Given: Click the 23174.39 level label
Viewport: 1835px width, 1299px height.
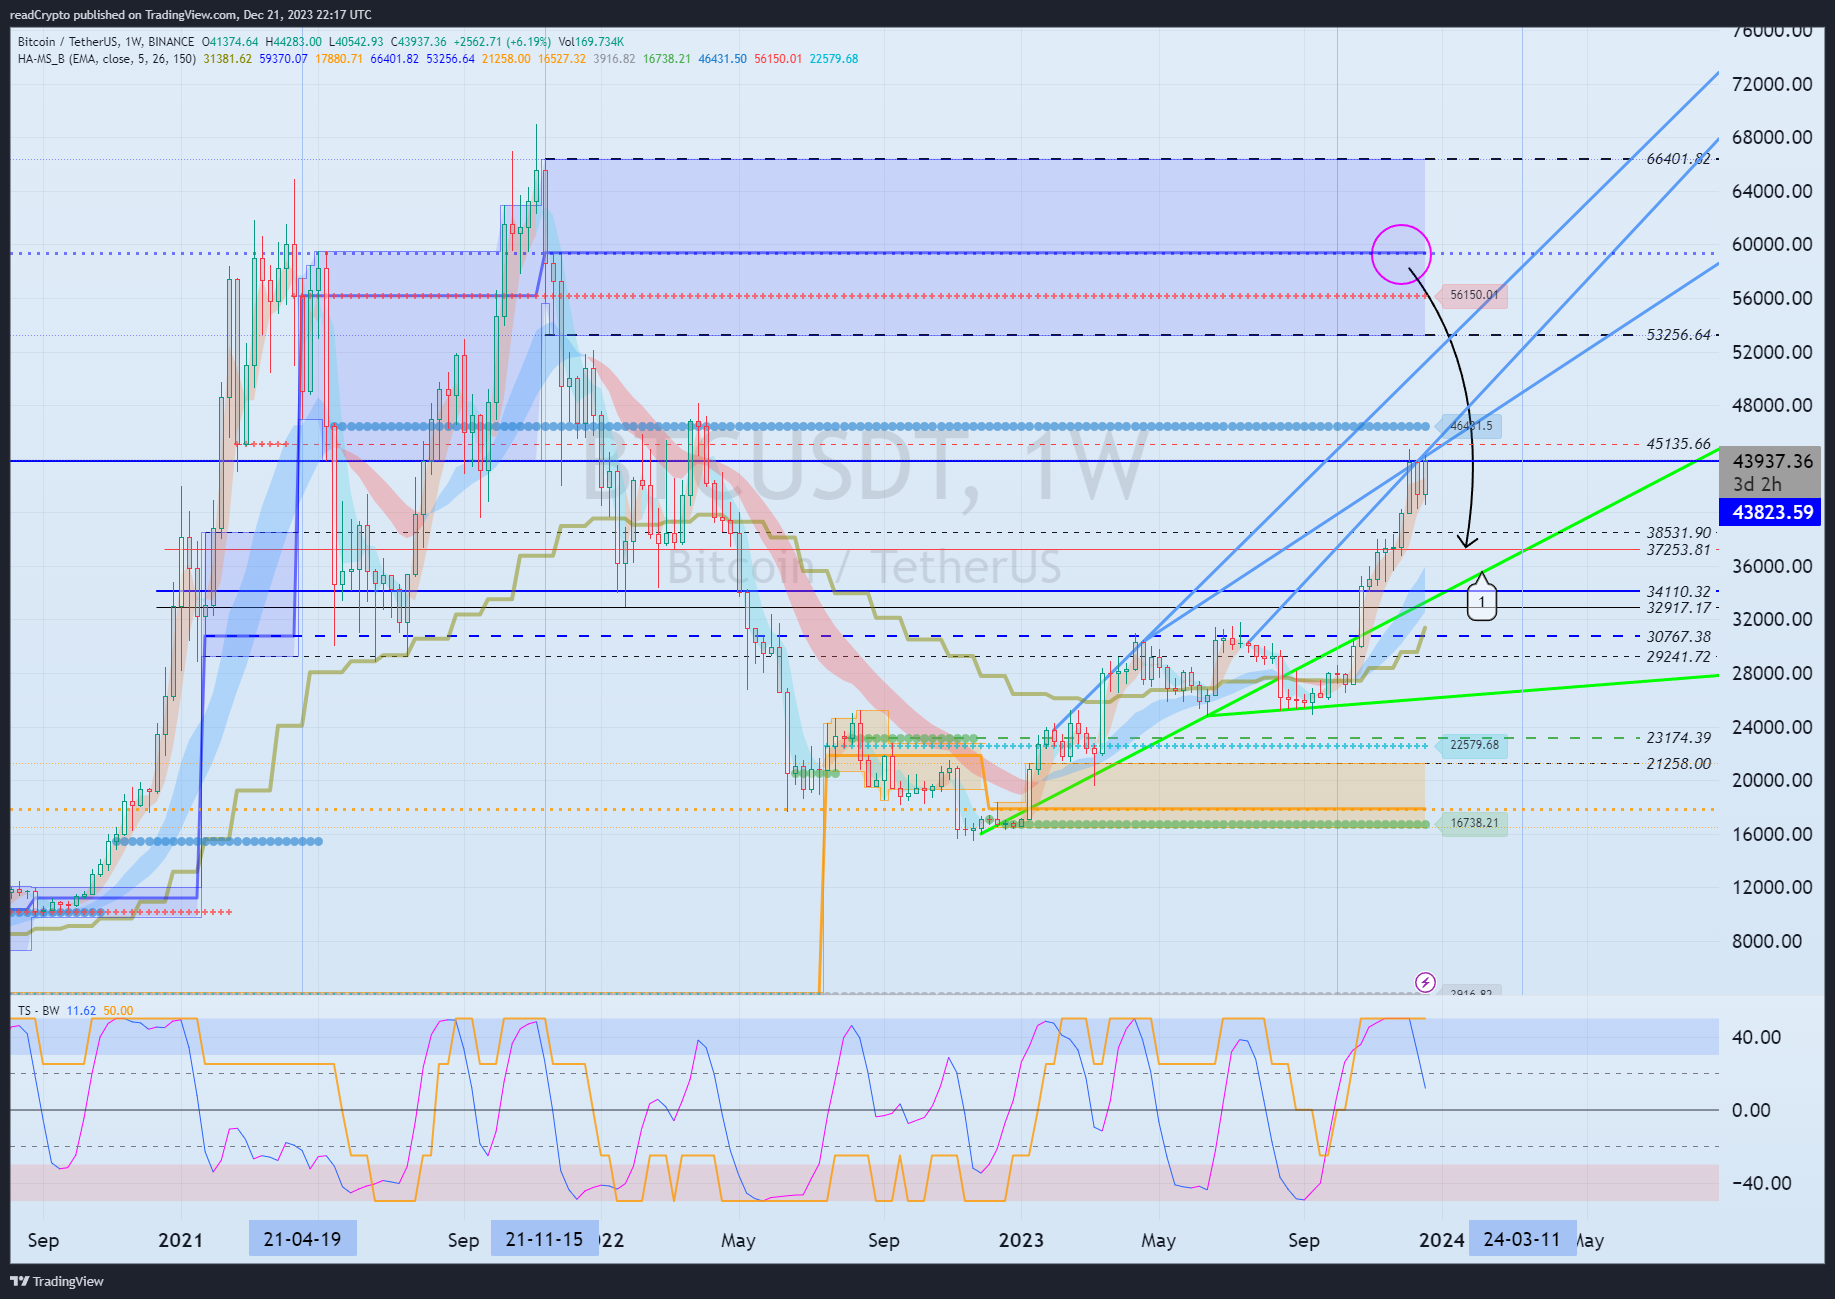Looking at the screenshot, I should point(1678,738).
